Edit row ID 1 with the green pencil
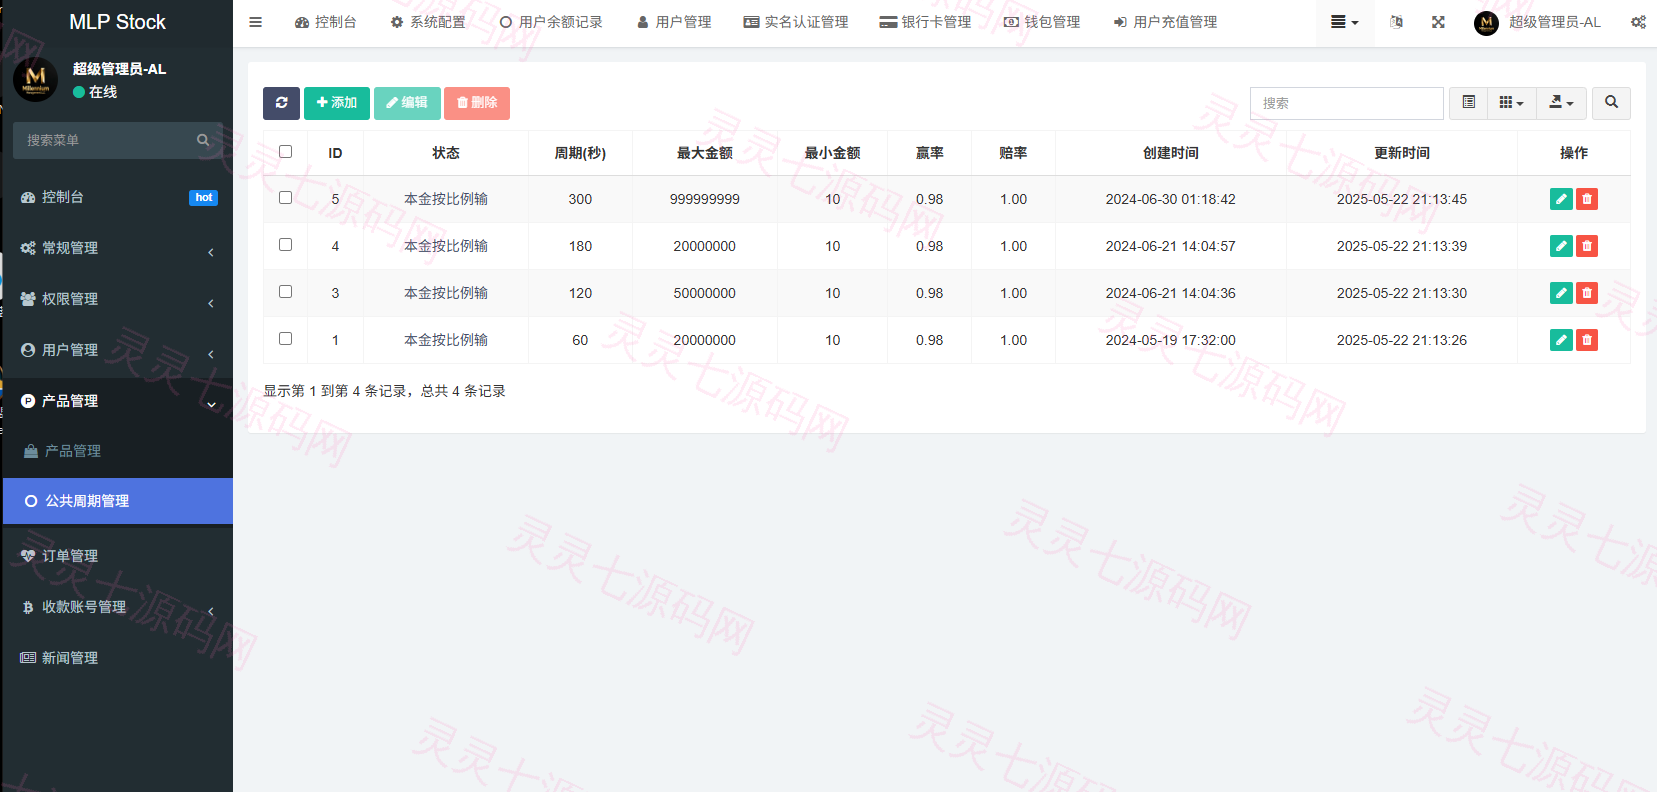 coord(1561,340)
